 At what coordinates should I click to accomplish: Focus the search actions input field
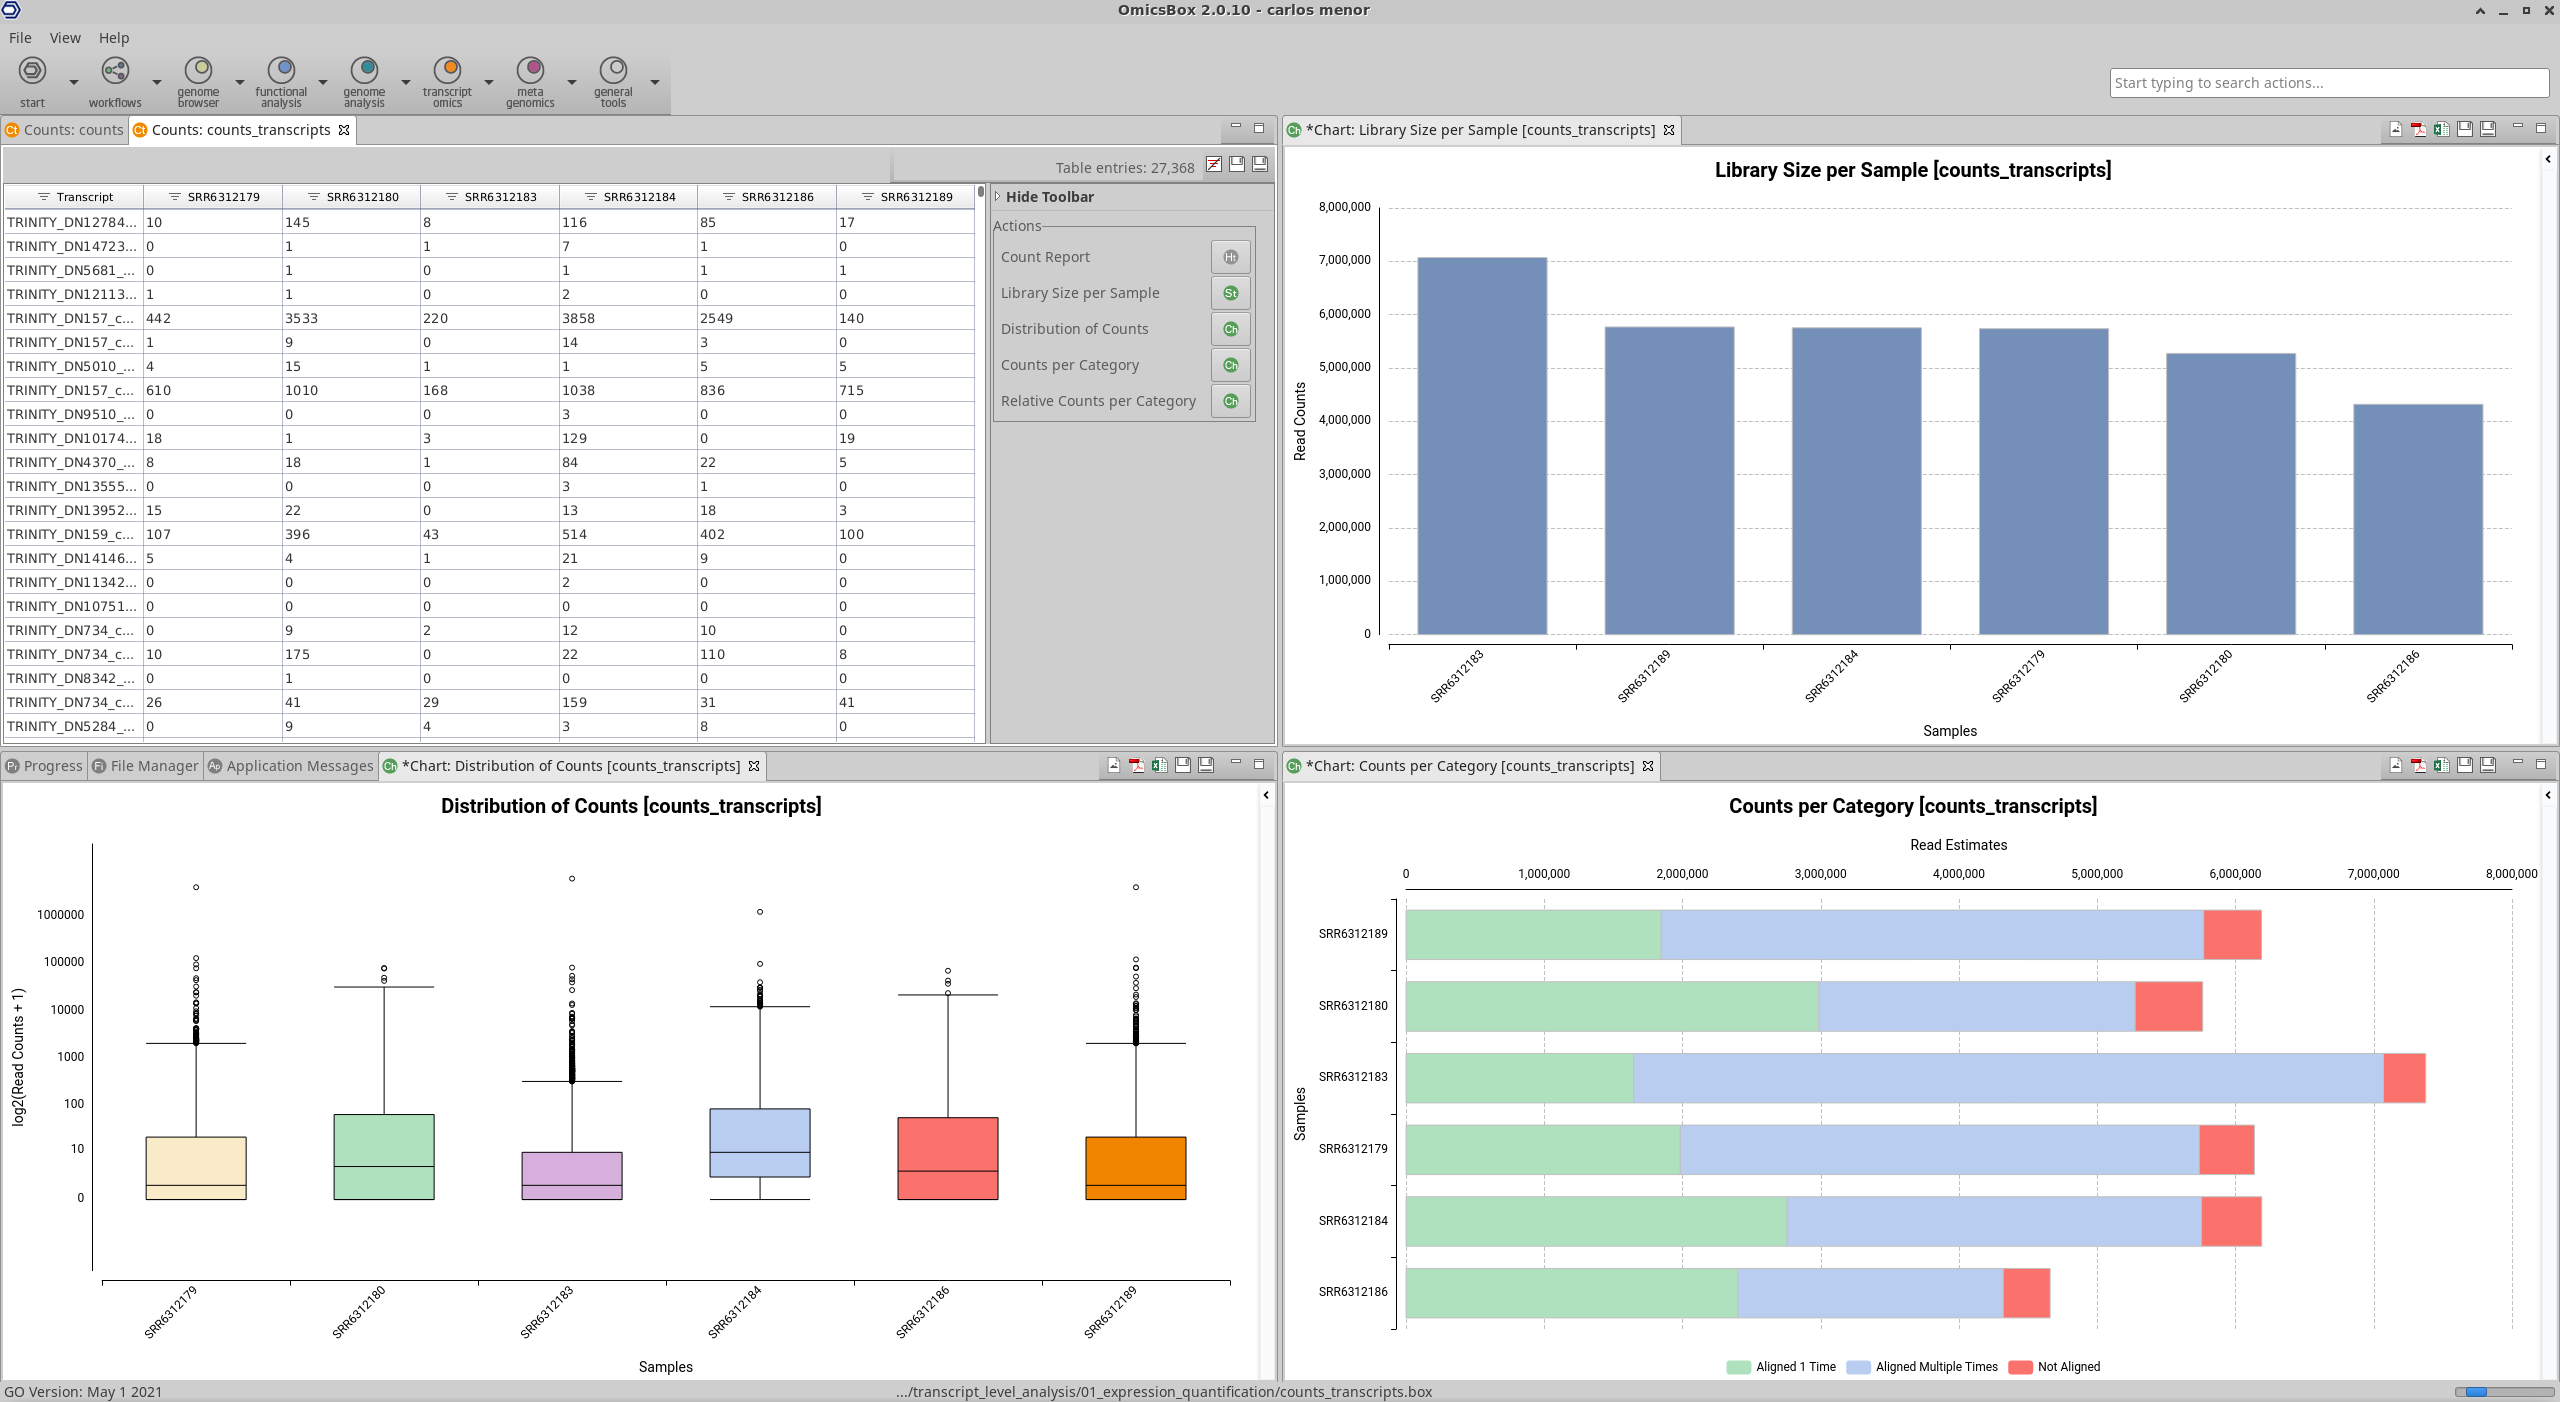tap(2328, 83)
